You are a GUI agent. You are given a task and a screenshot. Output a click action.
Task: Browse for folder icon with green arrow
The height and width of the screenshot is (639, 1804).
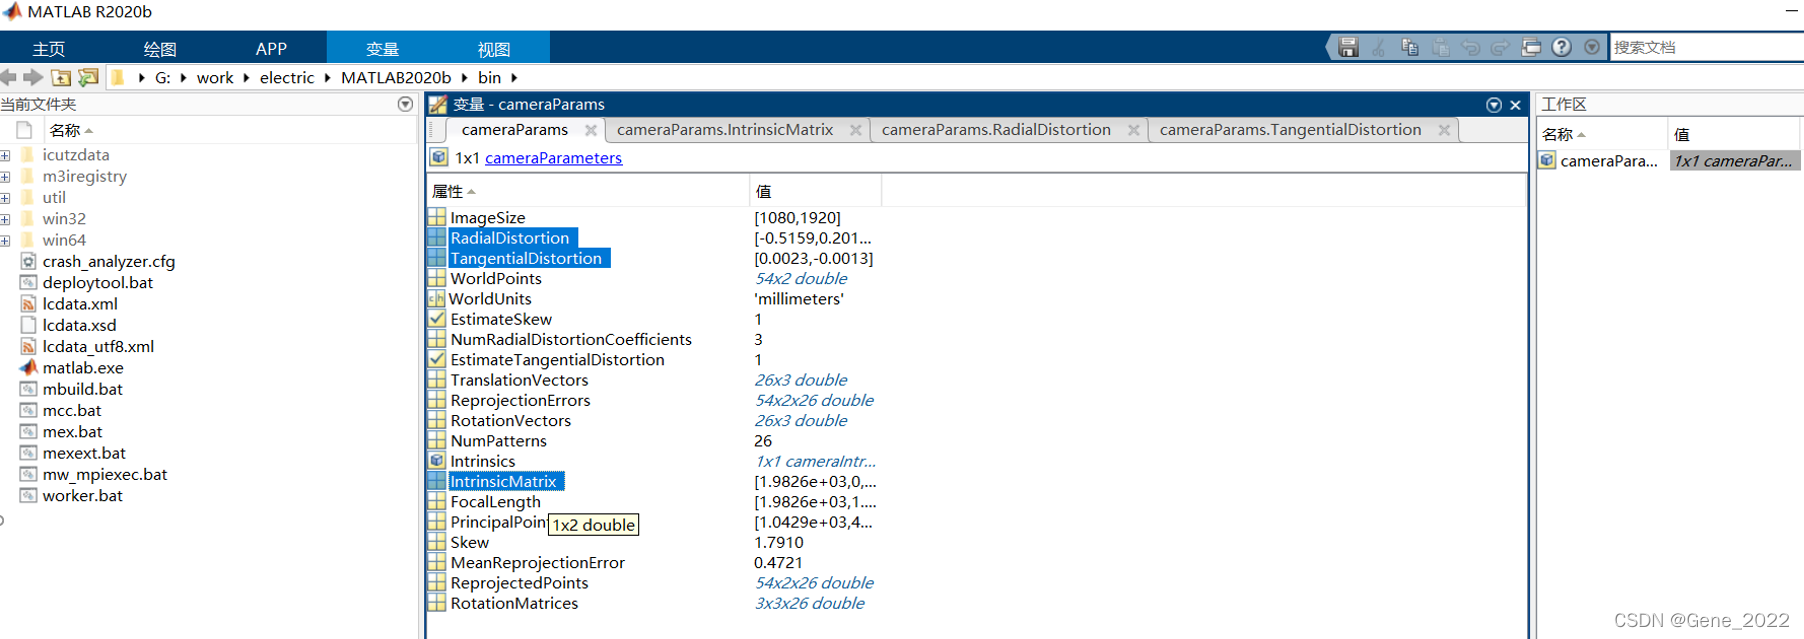point(88,77)
